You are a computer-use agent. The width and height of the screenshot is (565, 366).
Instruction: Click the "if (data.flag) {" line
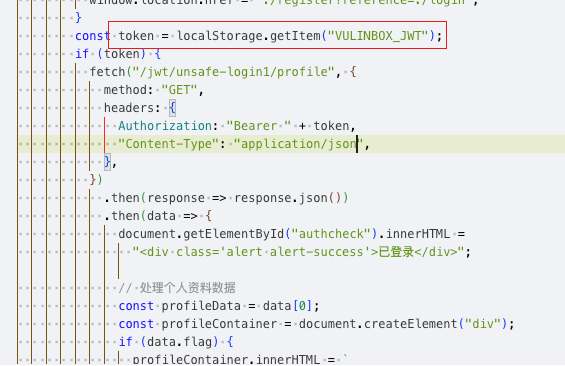(176, 342)
